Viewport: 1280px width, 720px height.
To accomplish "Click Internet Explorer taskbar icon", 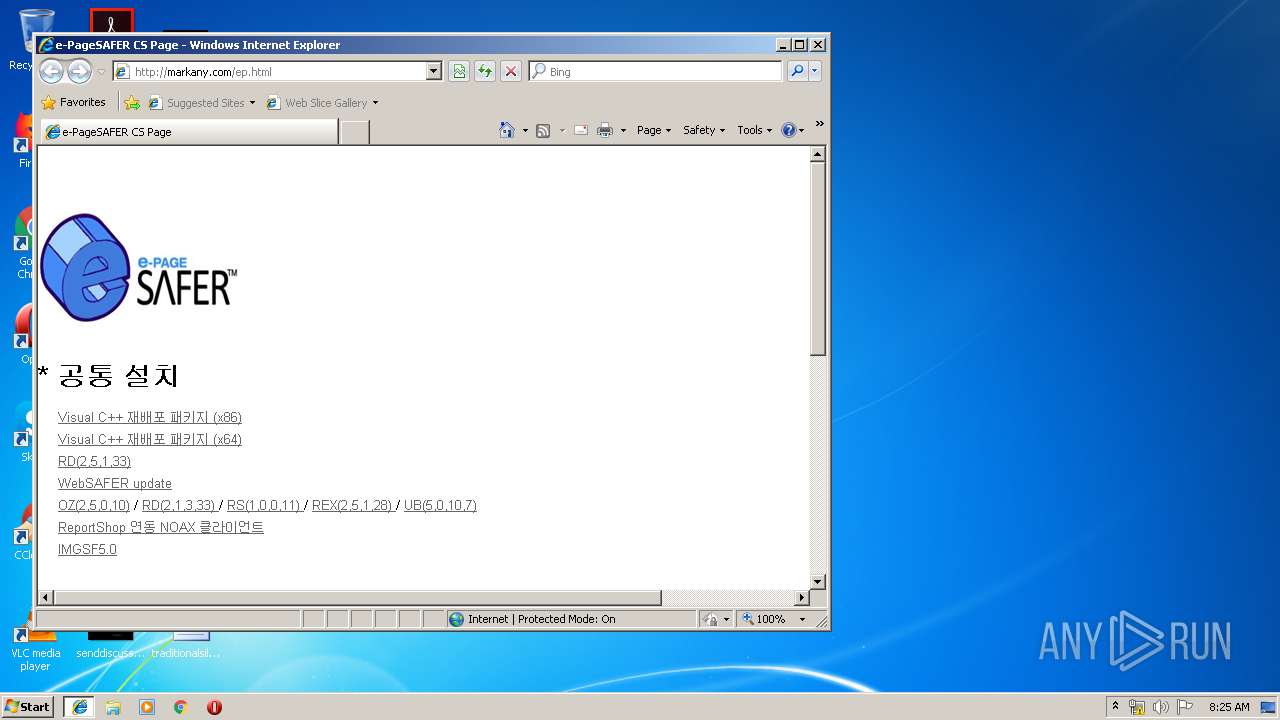I will (80, 706).
